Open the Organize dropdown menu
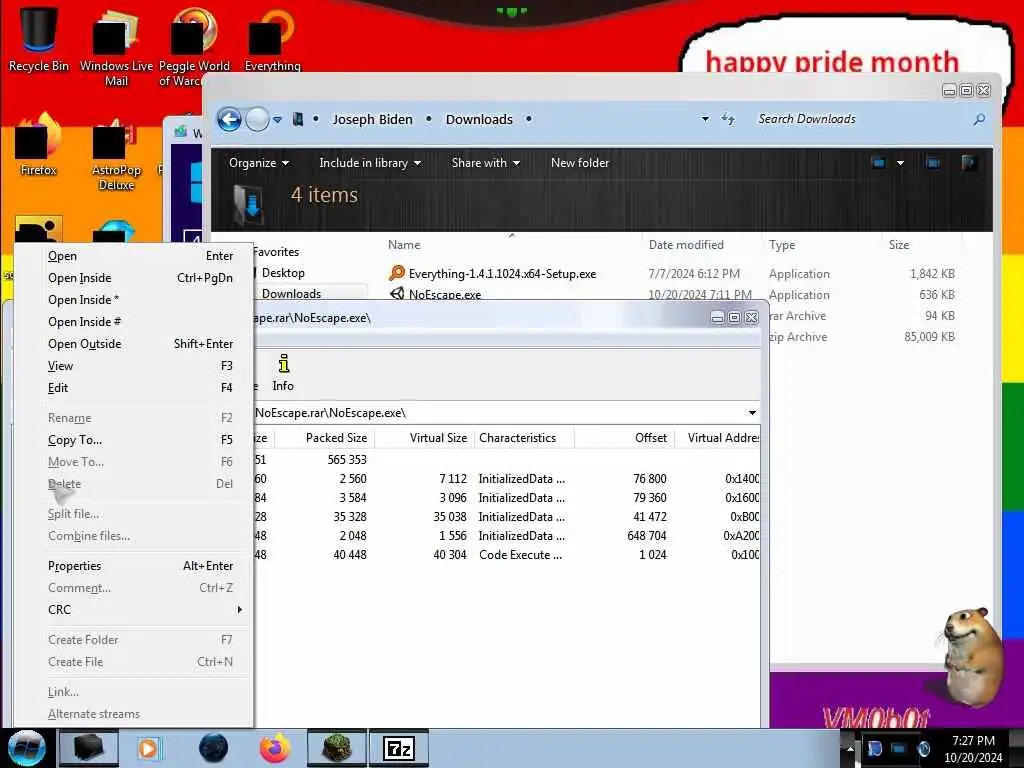The height and width of the screenshot is (768, 1024). pyautogui.click(x=259, y=163)
